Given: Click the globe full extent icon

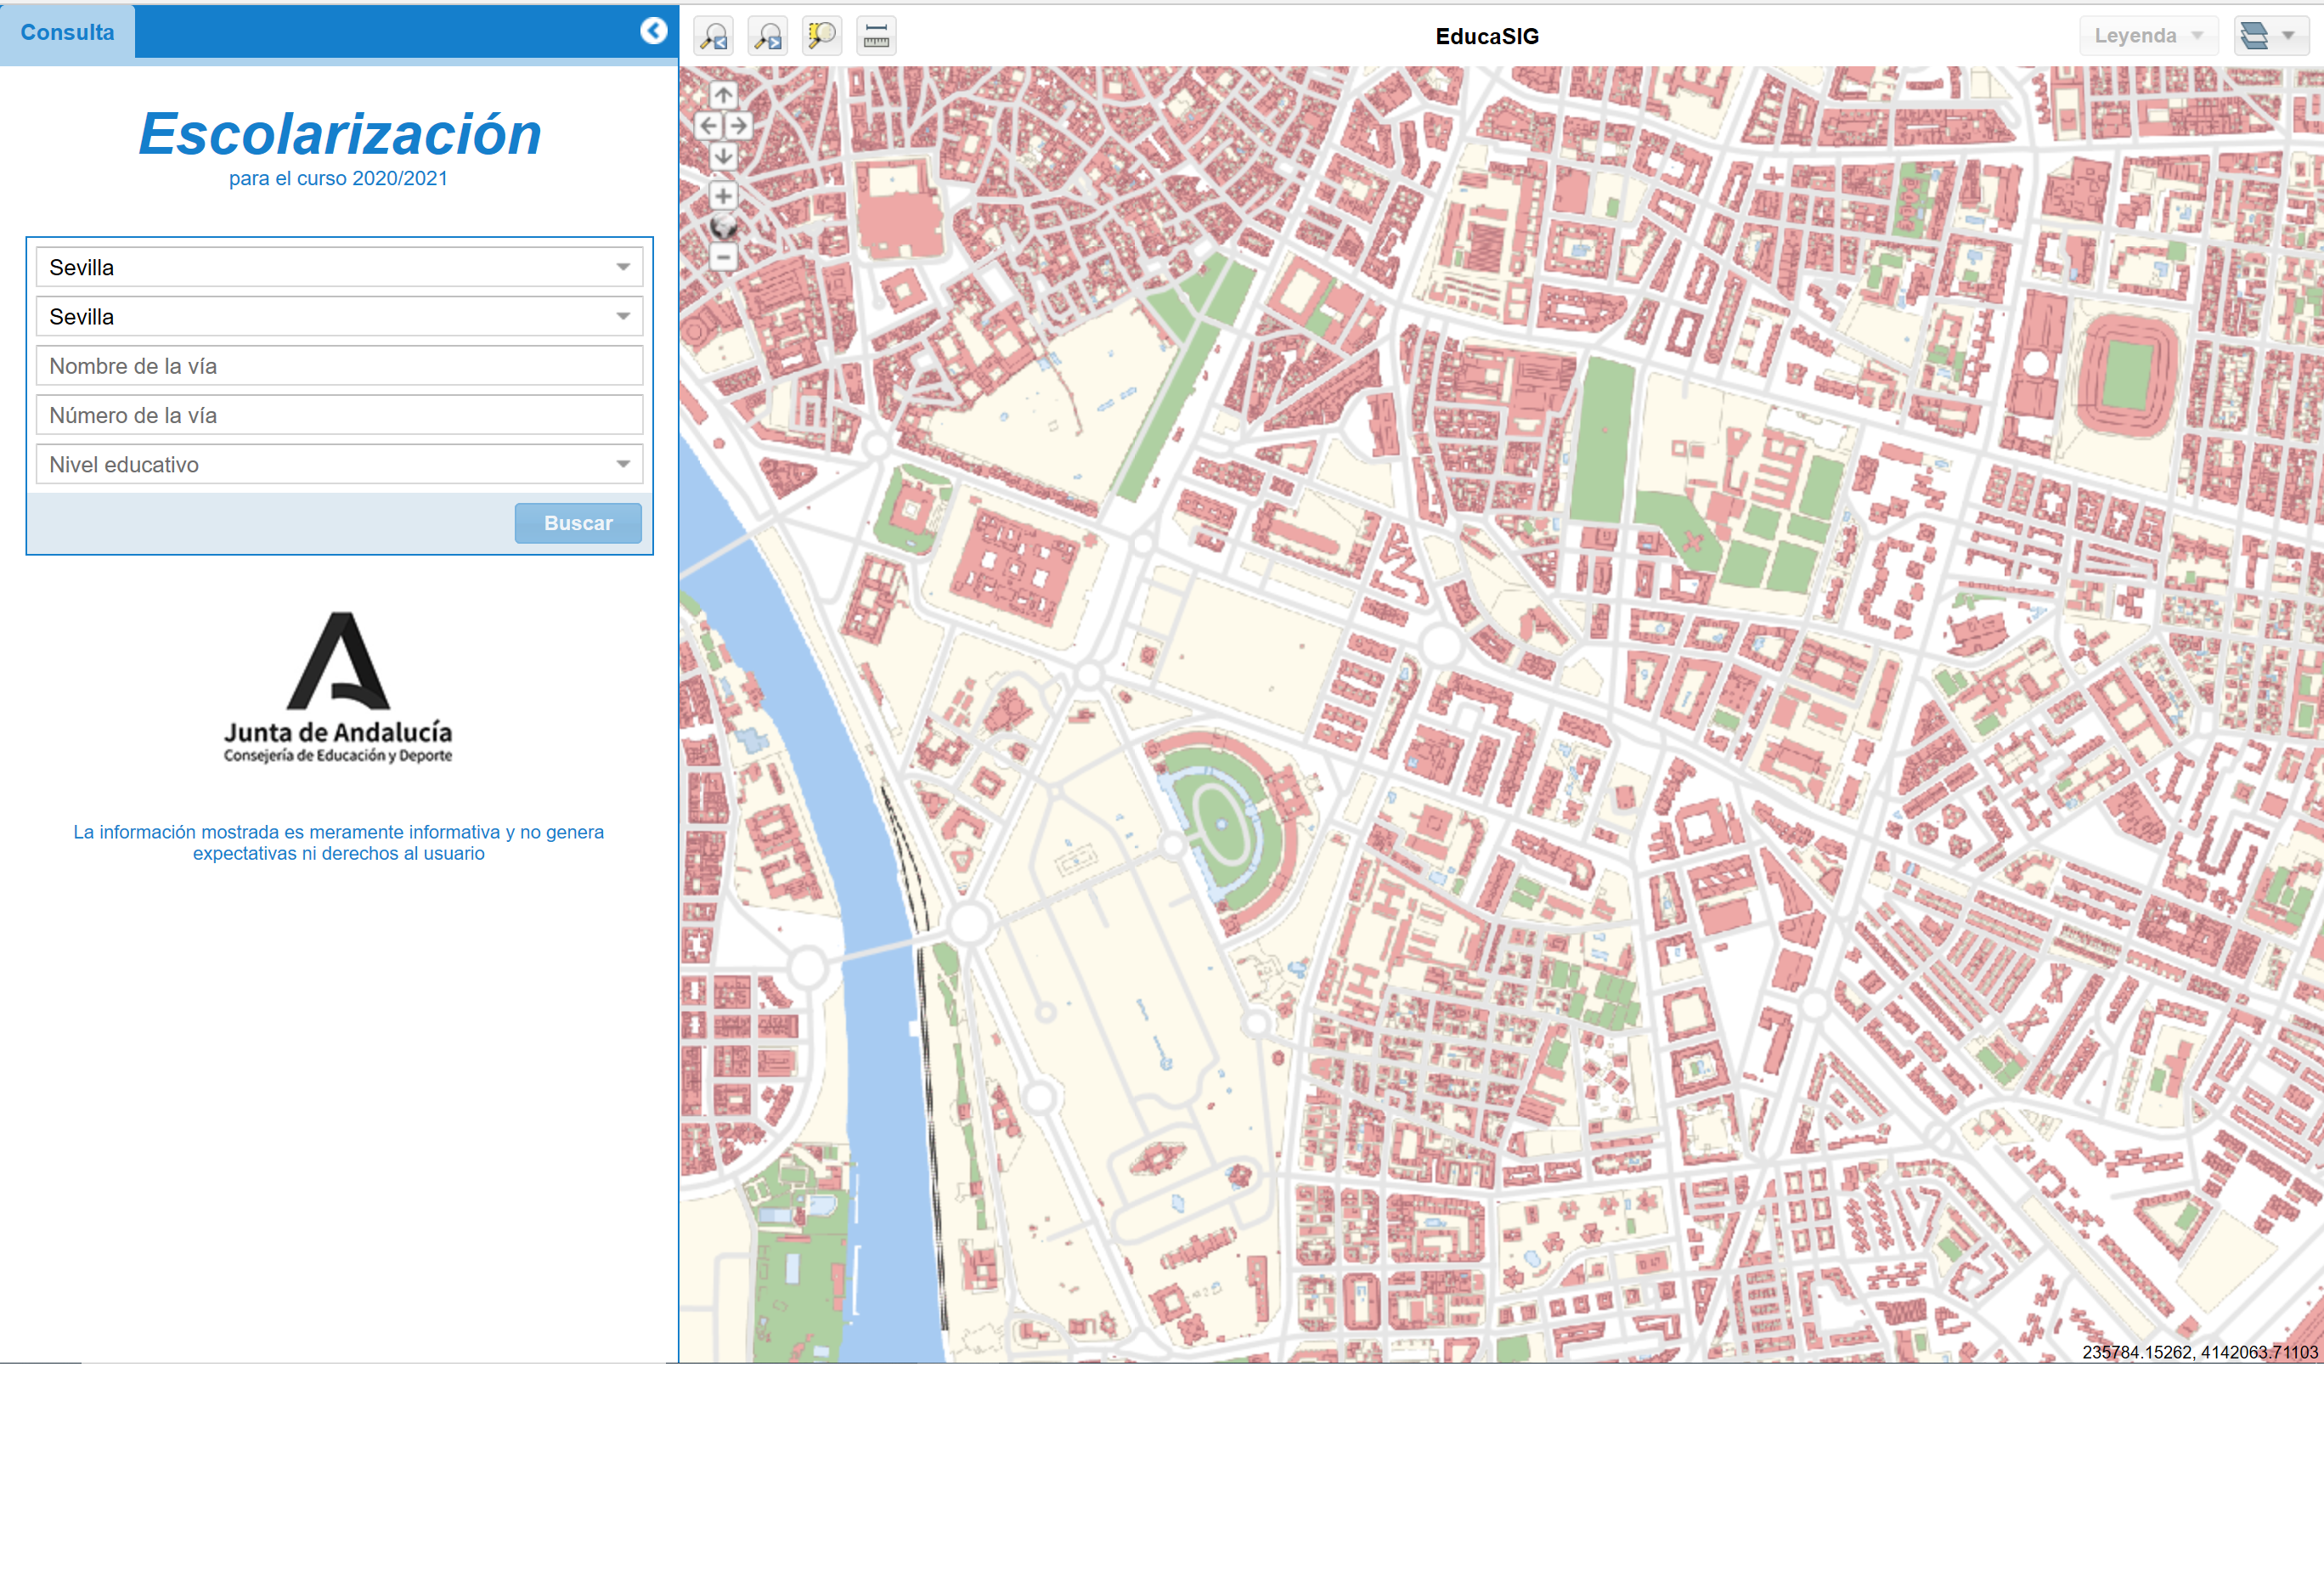Looking at the screenshot, I should 723,227.
